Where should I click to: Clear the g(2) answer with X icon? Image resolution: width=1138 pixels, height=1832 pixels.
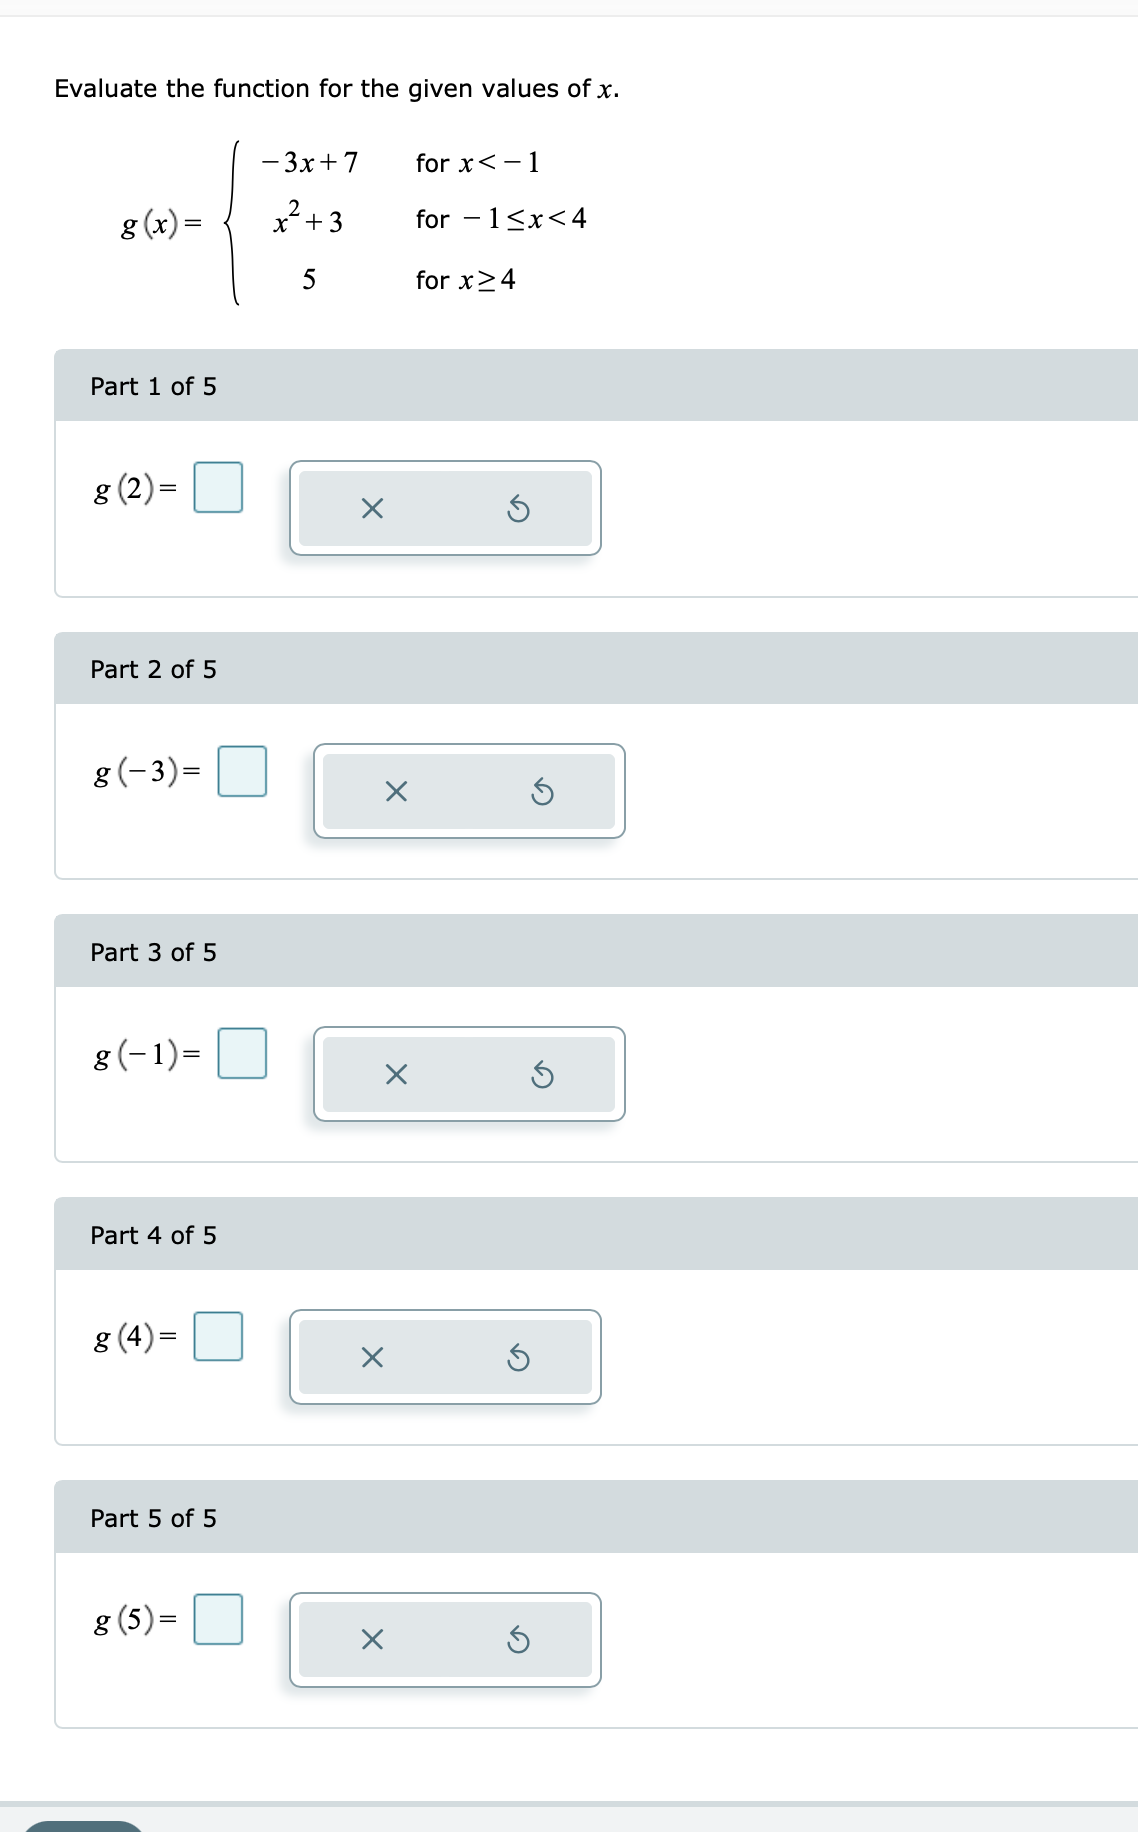tap(372, 509)
